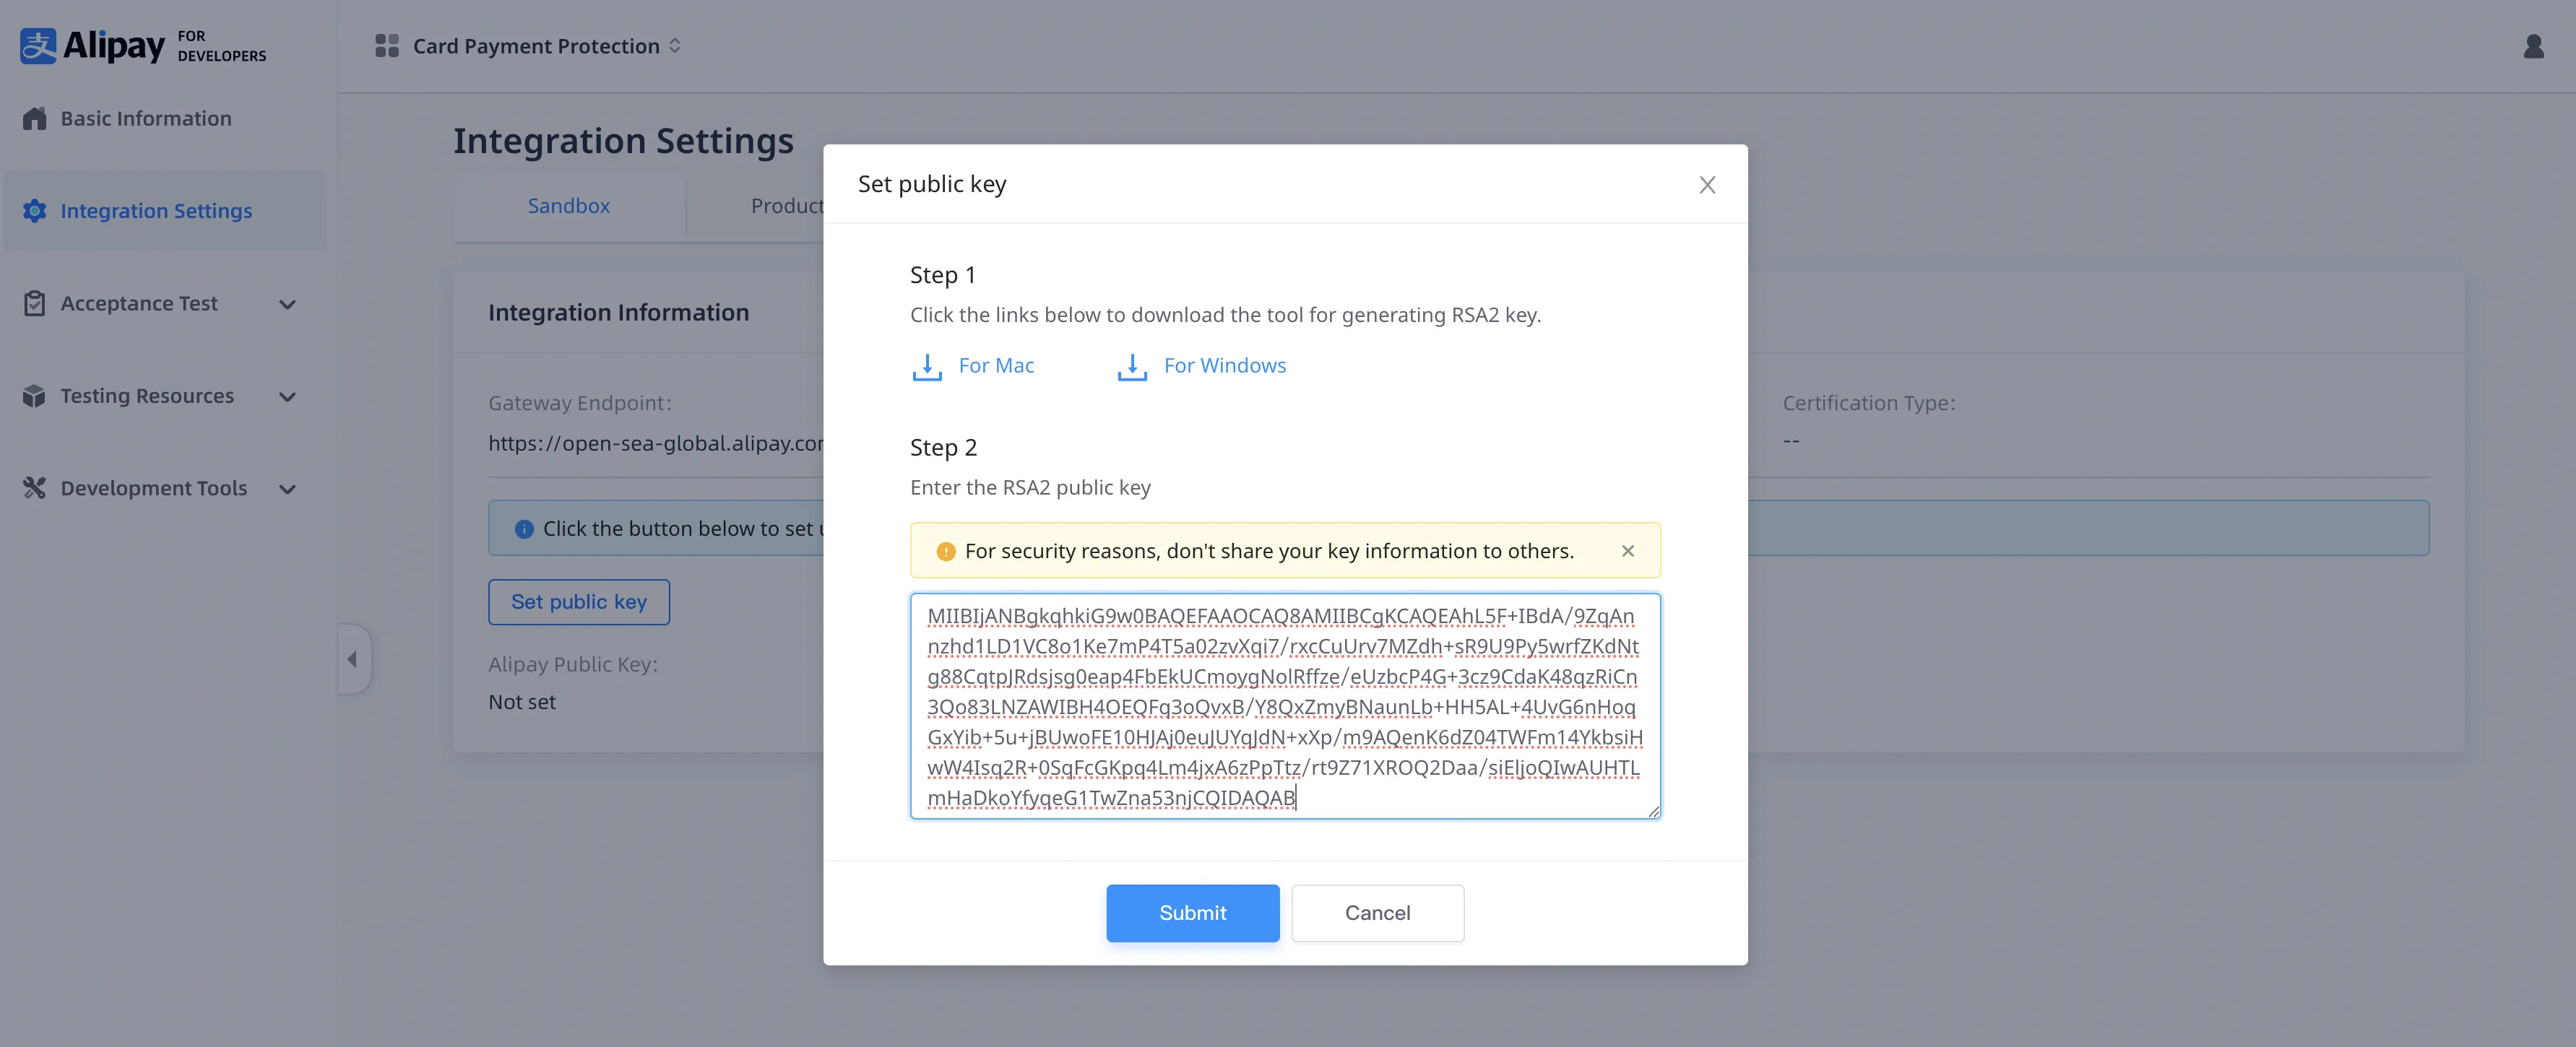
Task: Open the For Windows download link
Action: coord(1224,366)
